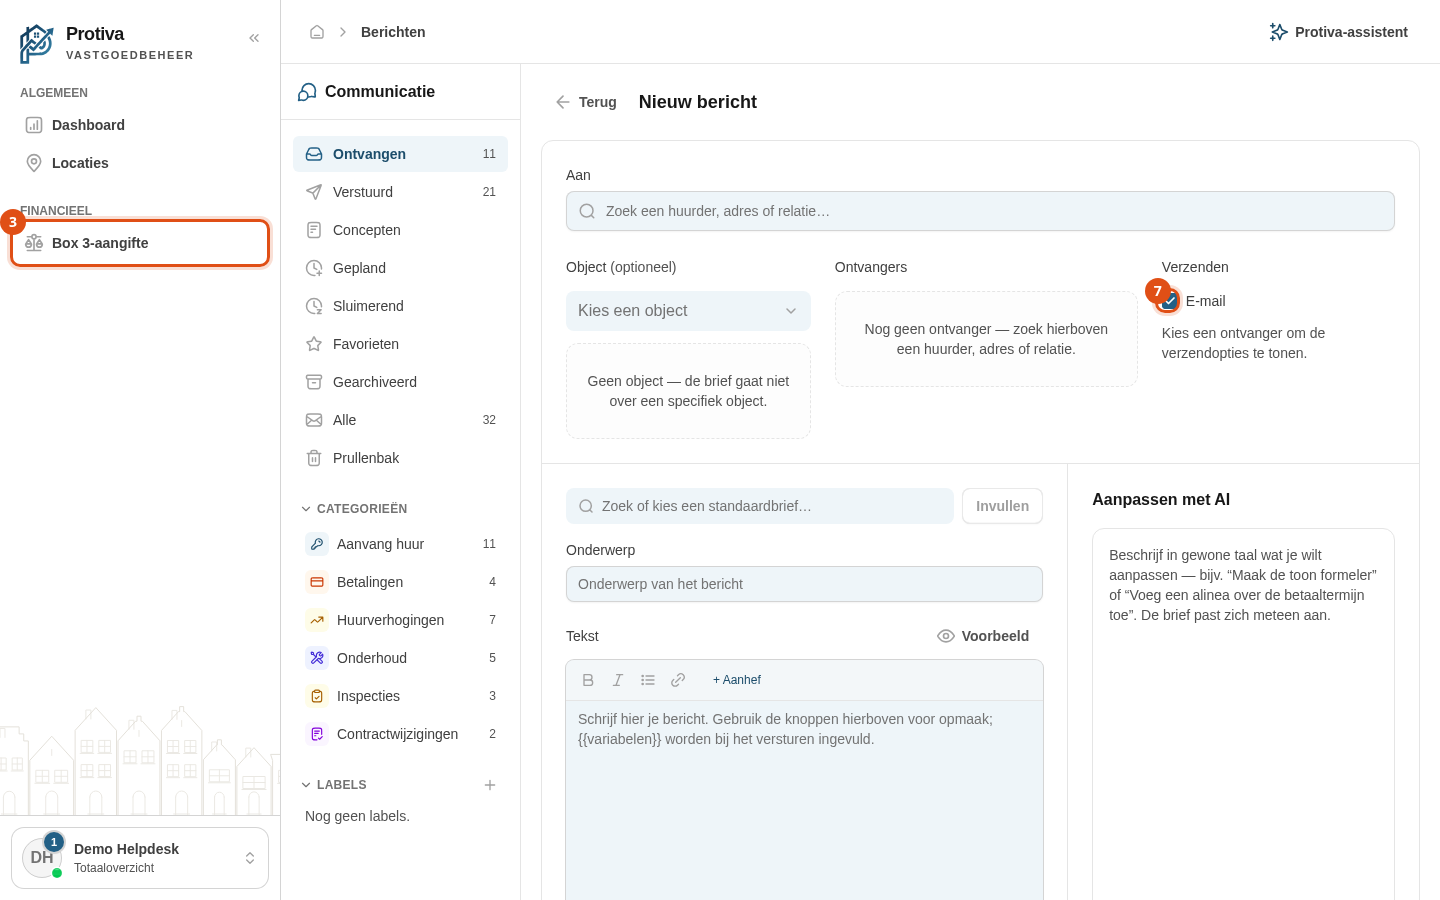The width and height of the screenshot is (1440, 900).
Task: Open the Protiva-assistent
Action: 1338,32
